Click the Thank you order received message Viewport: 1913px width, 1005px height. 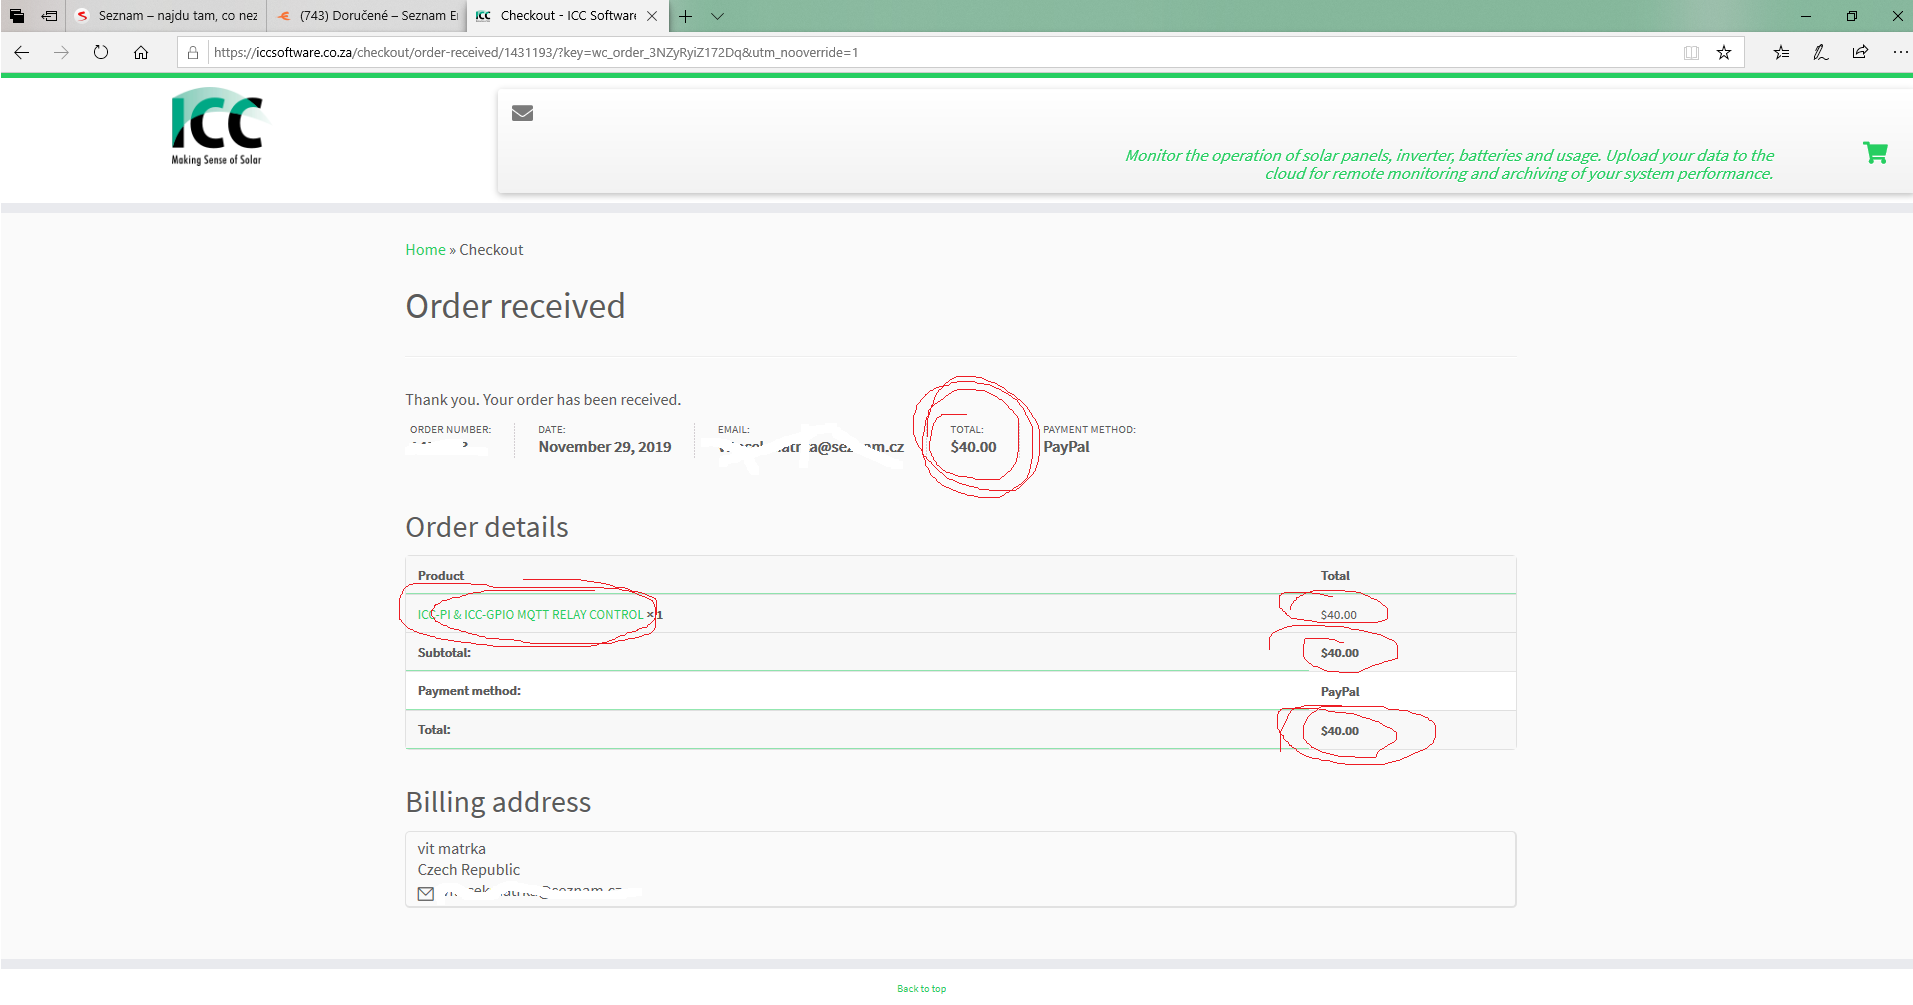[543, 400]
